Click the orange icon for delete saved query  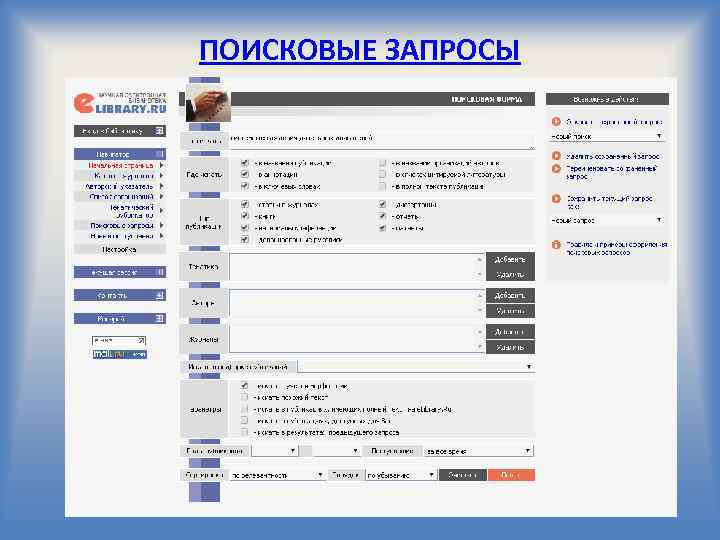(x=556, y=156)
